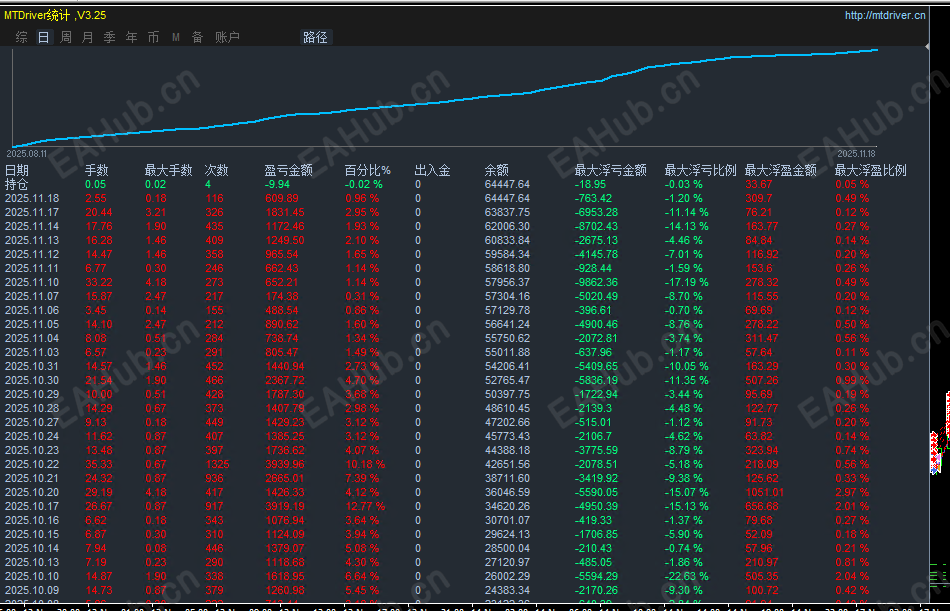This screenshot has width=950, height=611.
Task: Select the M tab
Action: coord(176,38)
